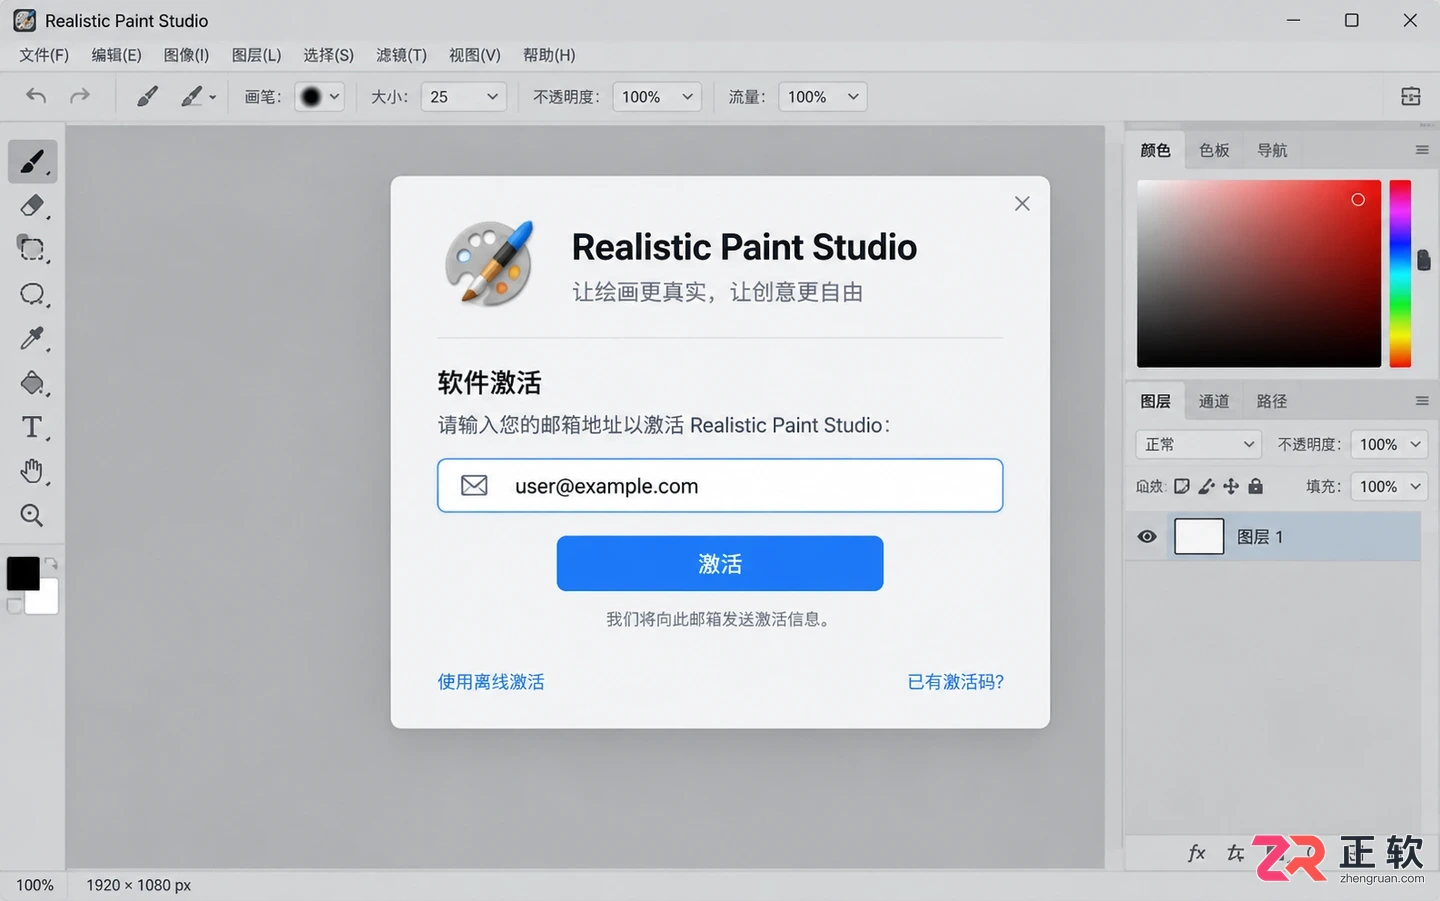Choose the Text tool
This screenshot has width=1440, height=901.
(x=32, y=427)
